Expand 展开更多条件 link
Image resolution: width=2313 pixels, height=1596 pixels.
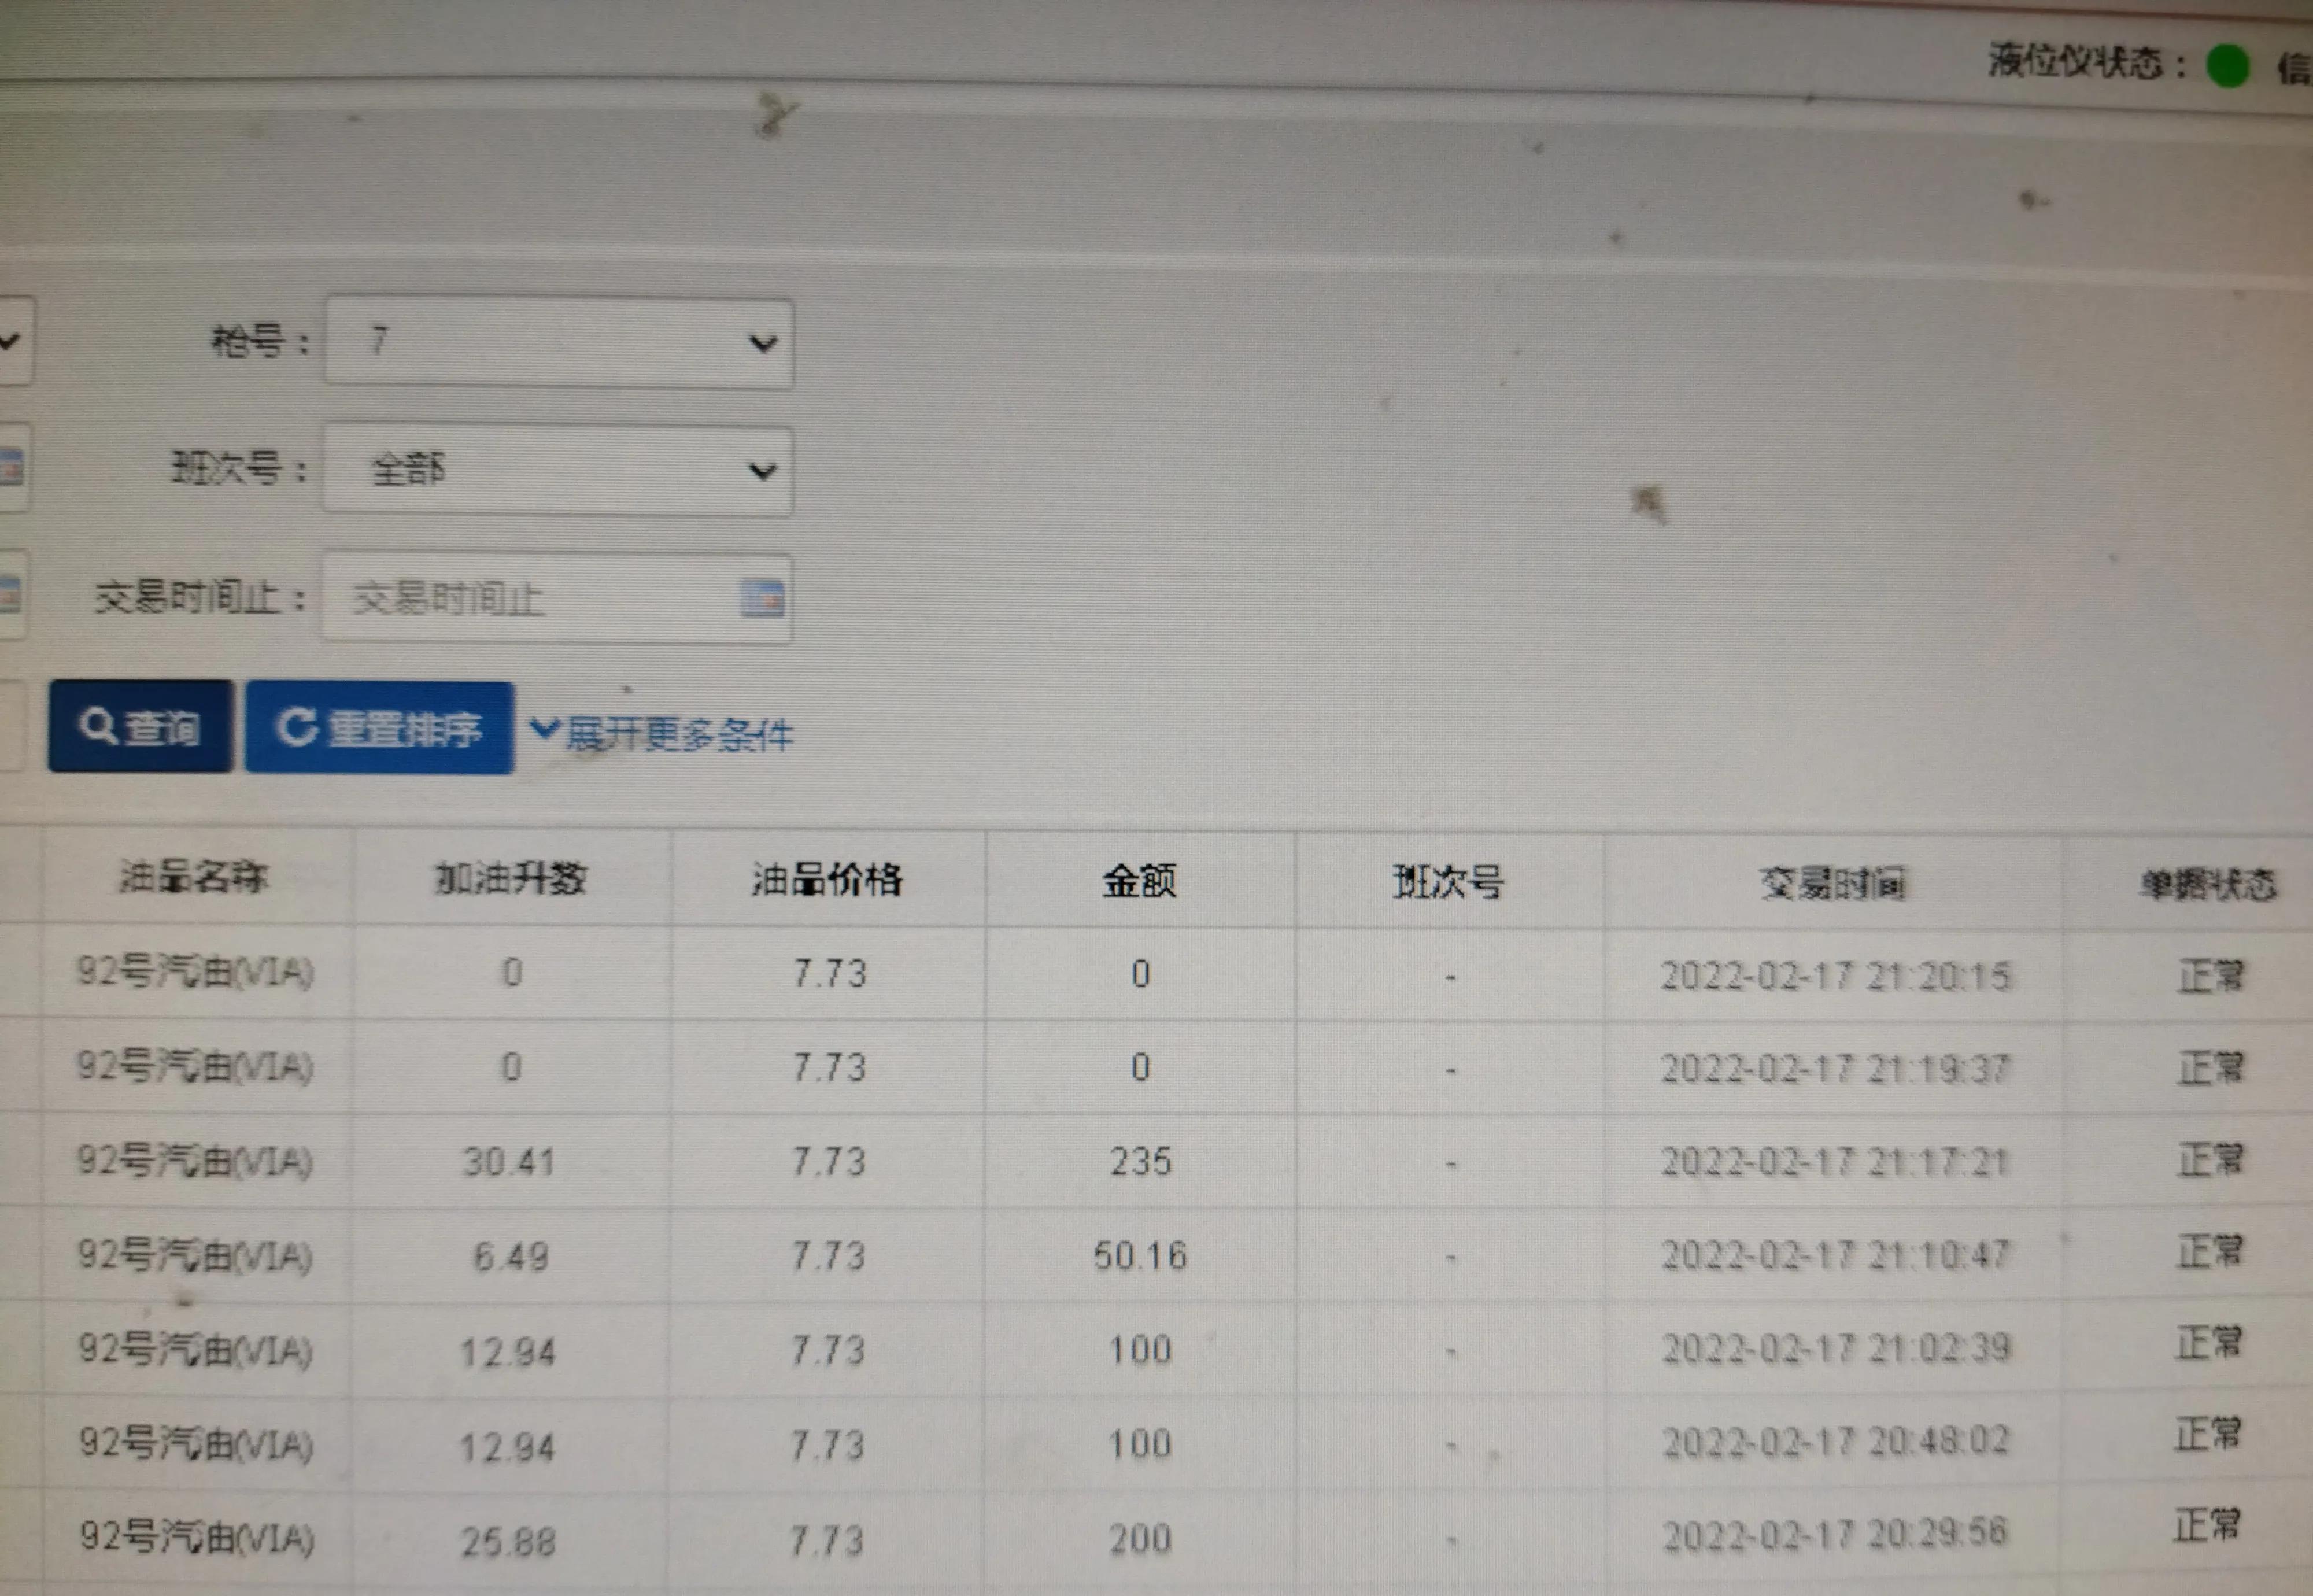(x=662, y=733)
